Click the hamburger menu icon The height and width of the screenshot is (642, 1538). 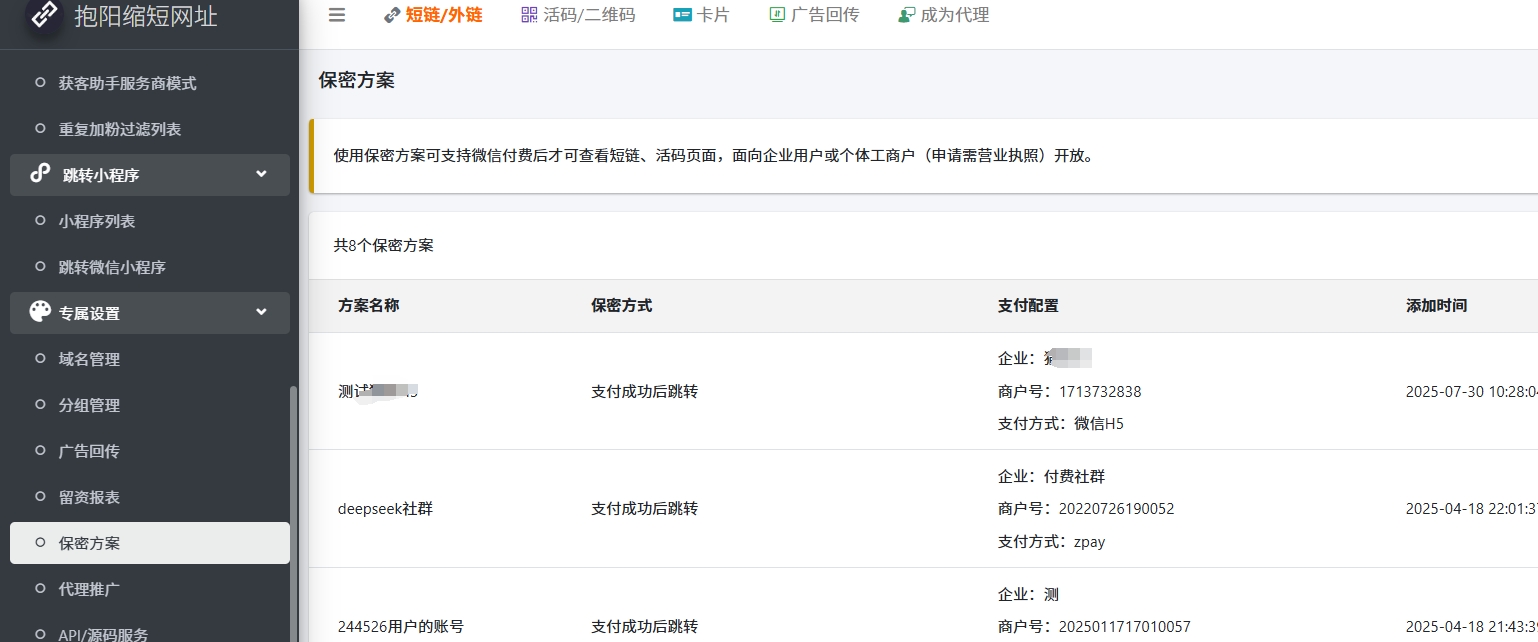click(x=337, y=15)
